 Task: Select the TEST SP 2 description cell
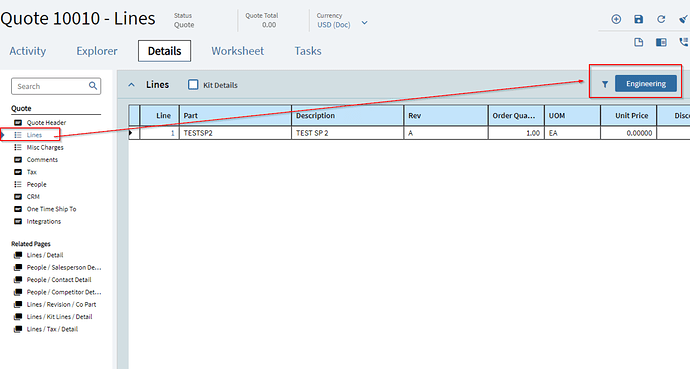(348, 133)
